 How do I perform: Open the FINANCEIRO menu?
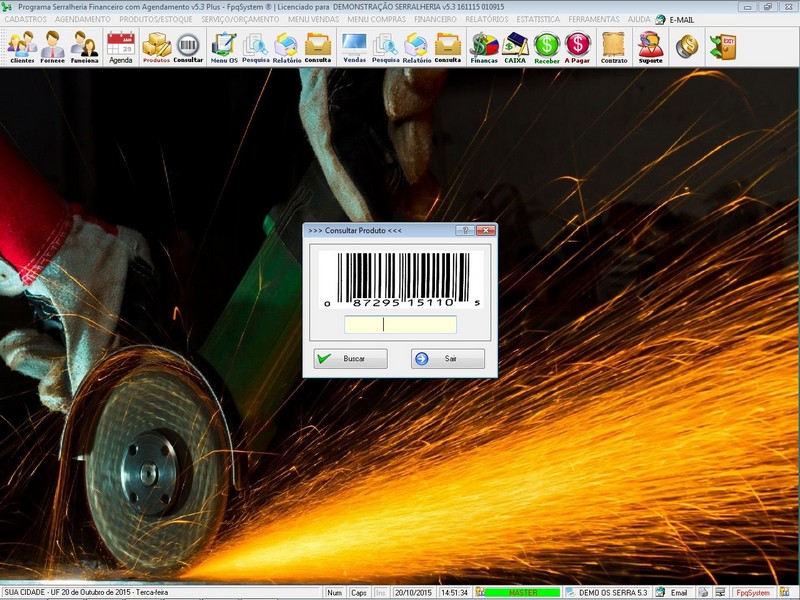click(x=435, y=19)
